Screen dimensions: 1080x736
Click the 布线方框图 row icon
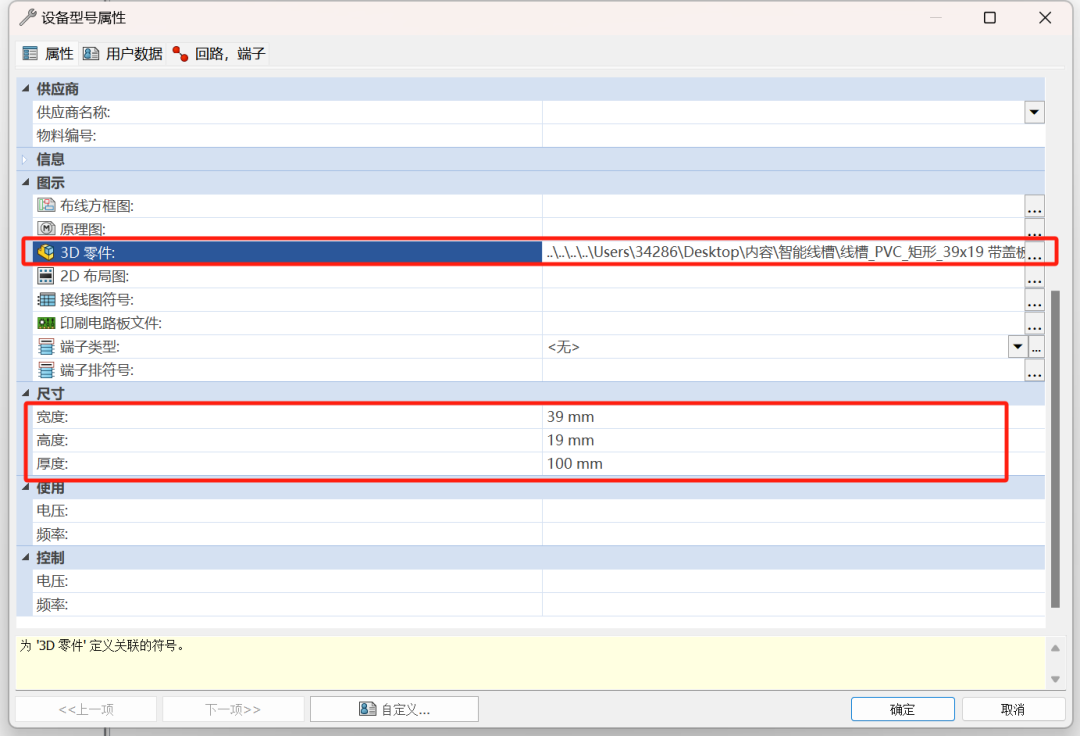click(46, 206)
